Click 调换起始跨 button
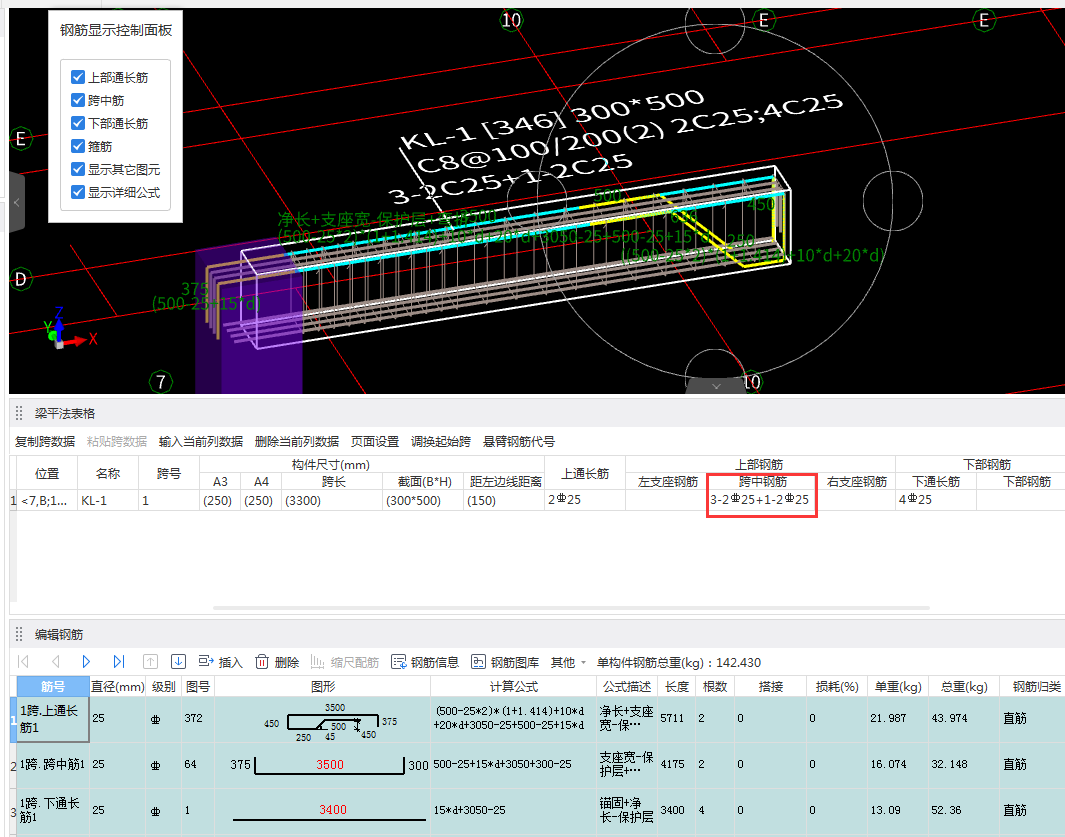 (x=441, y=442)
